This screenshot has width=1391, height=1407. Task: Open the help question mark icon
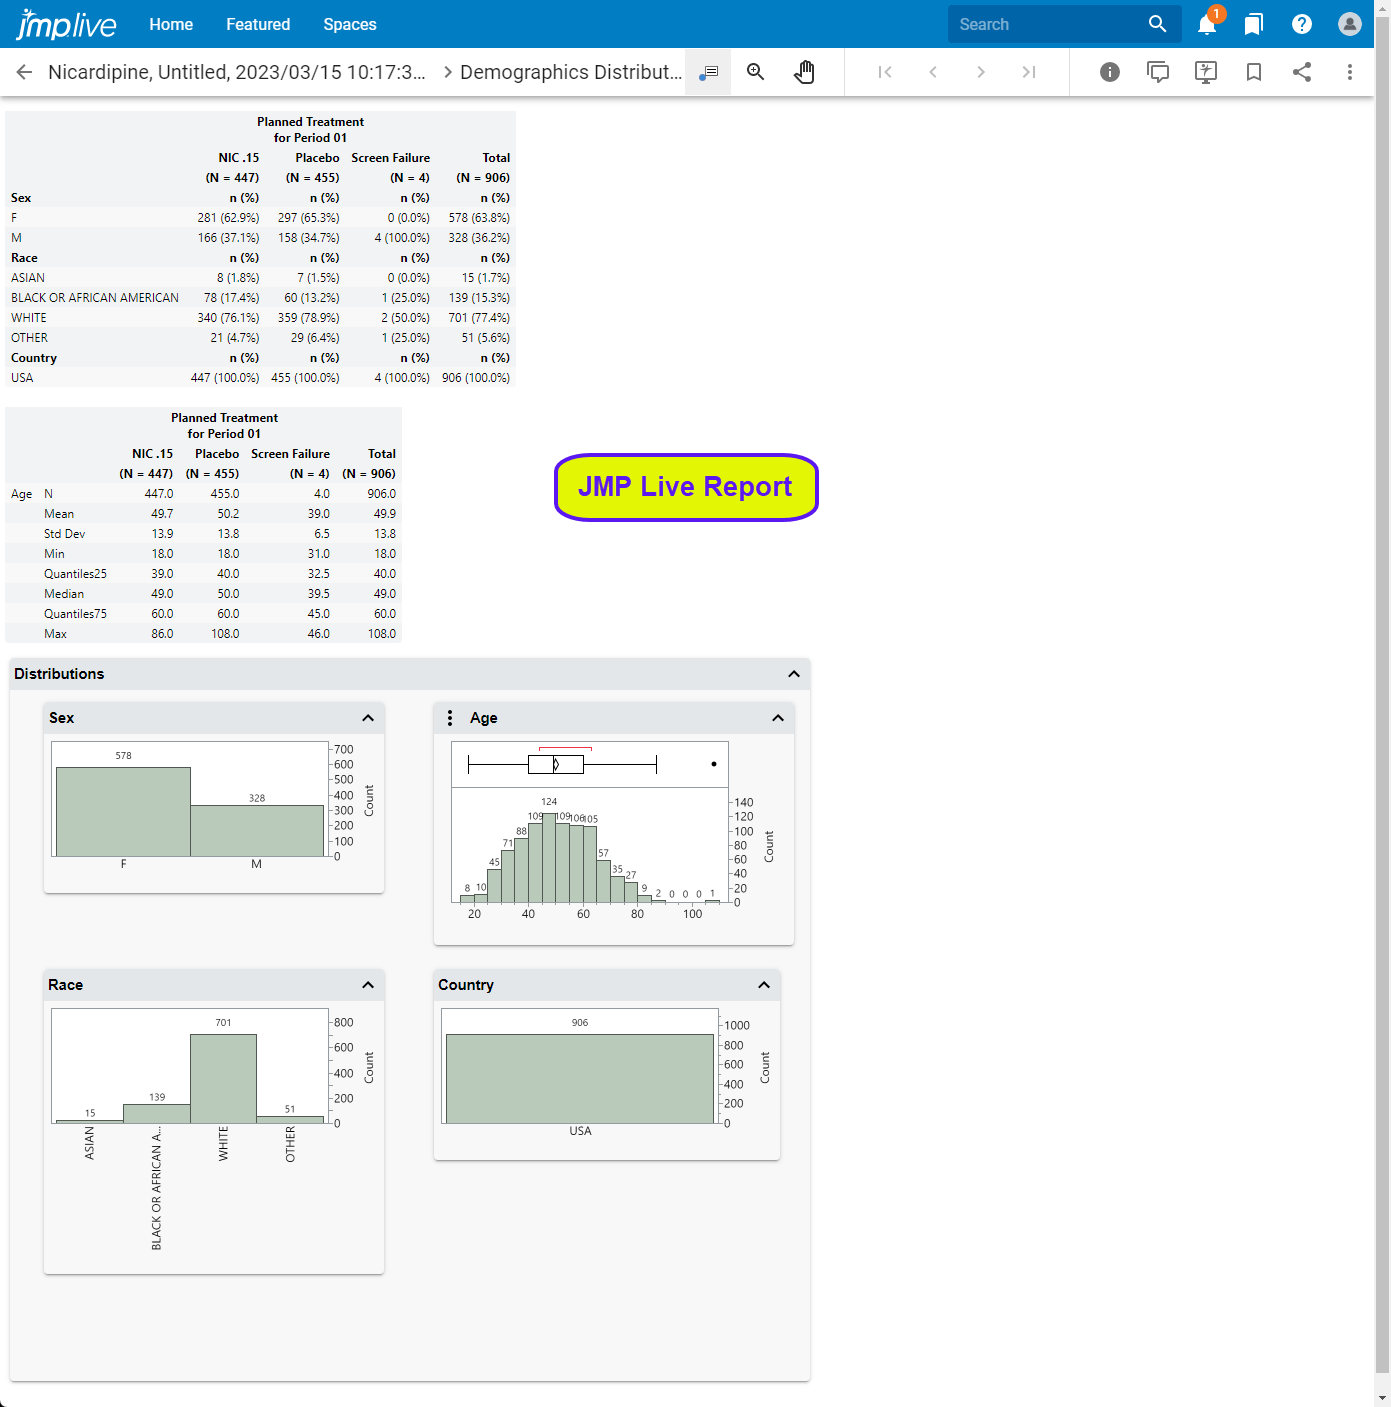pos(1302,25)
